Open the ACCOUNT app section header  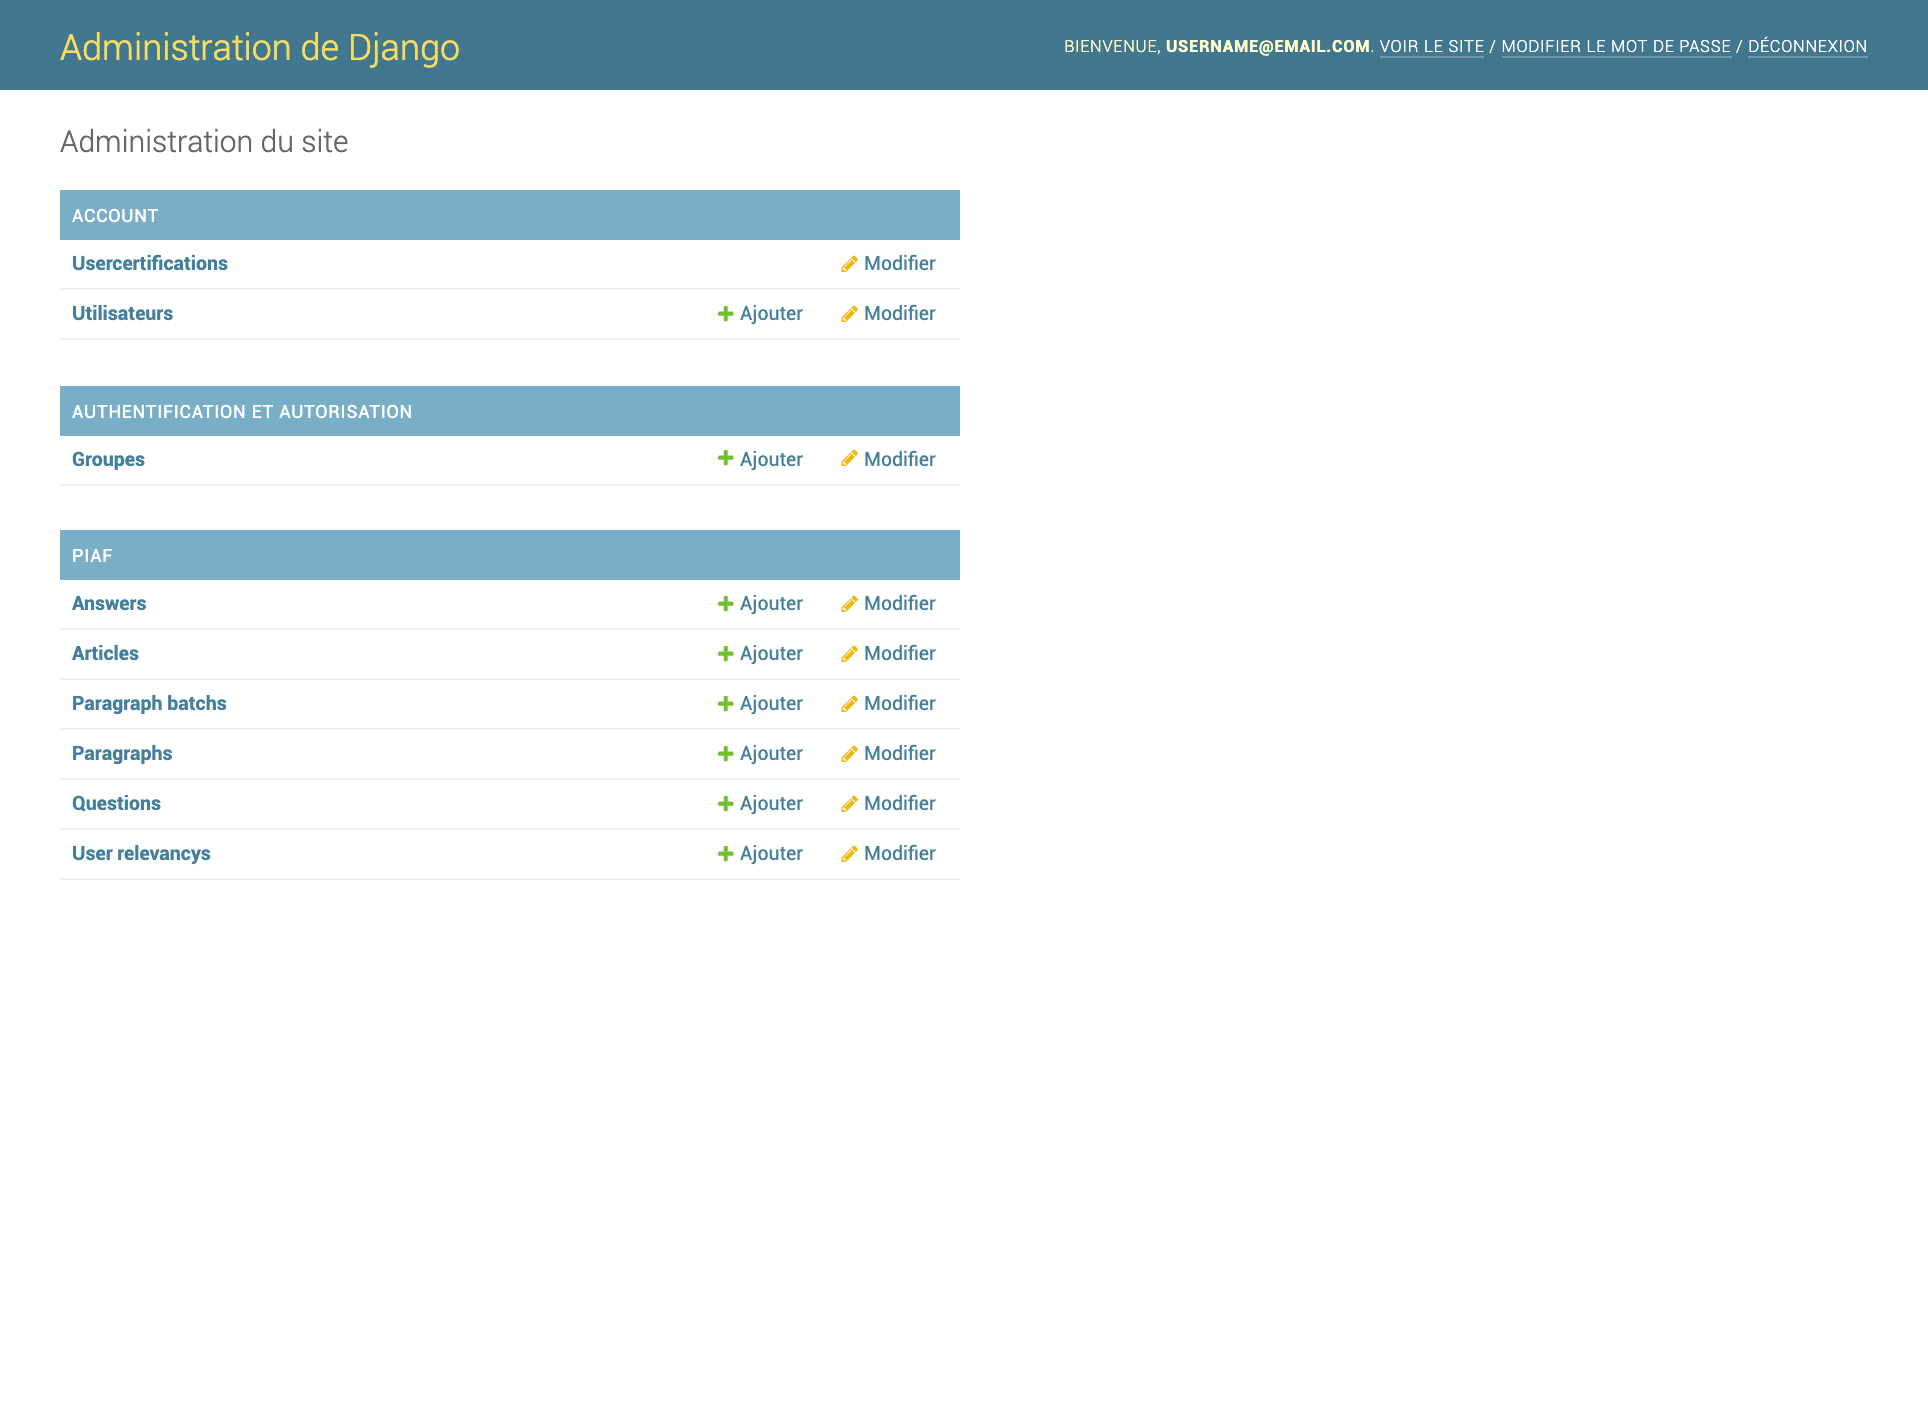click(115, 216)
